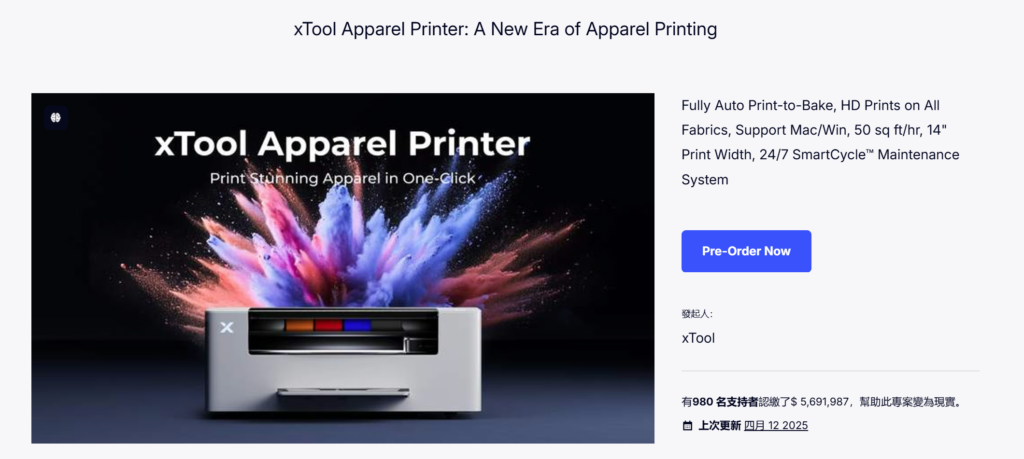Image resolution: width=1024 pixels, height=459 pixels.
Task: Click the orange ink cartridge in the printer
Action: pos(300,325)
